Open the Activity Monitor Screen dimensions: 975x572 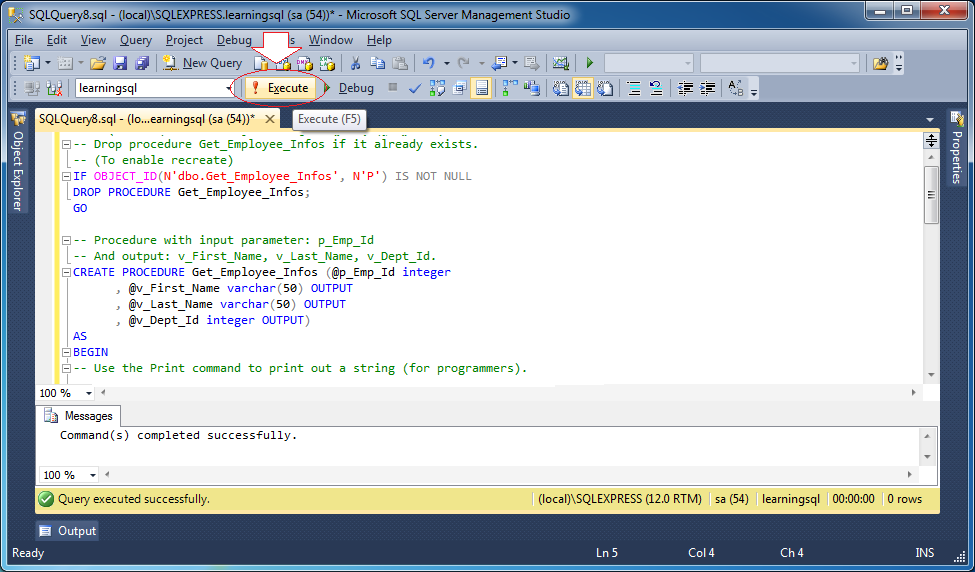tap(560, 63)
